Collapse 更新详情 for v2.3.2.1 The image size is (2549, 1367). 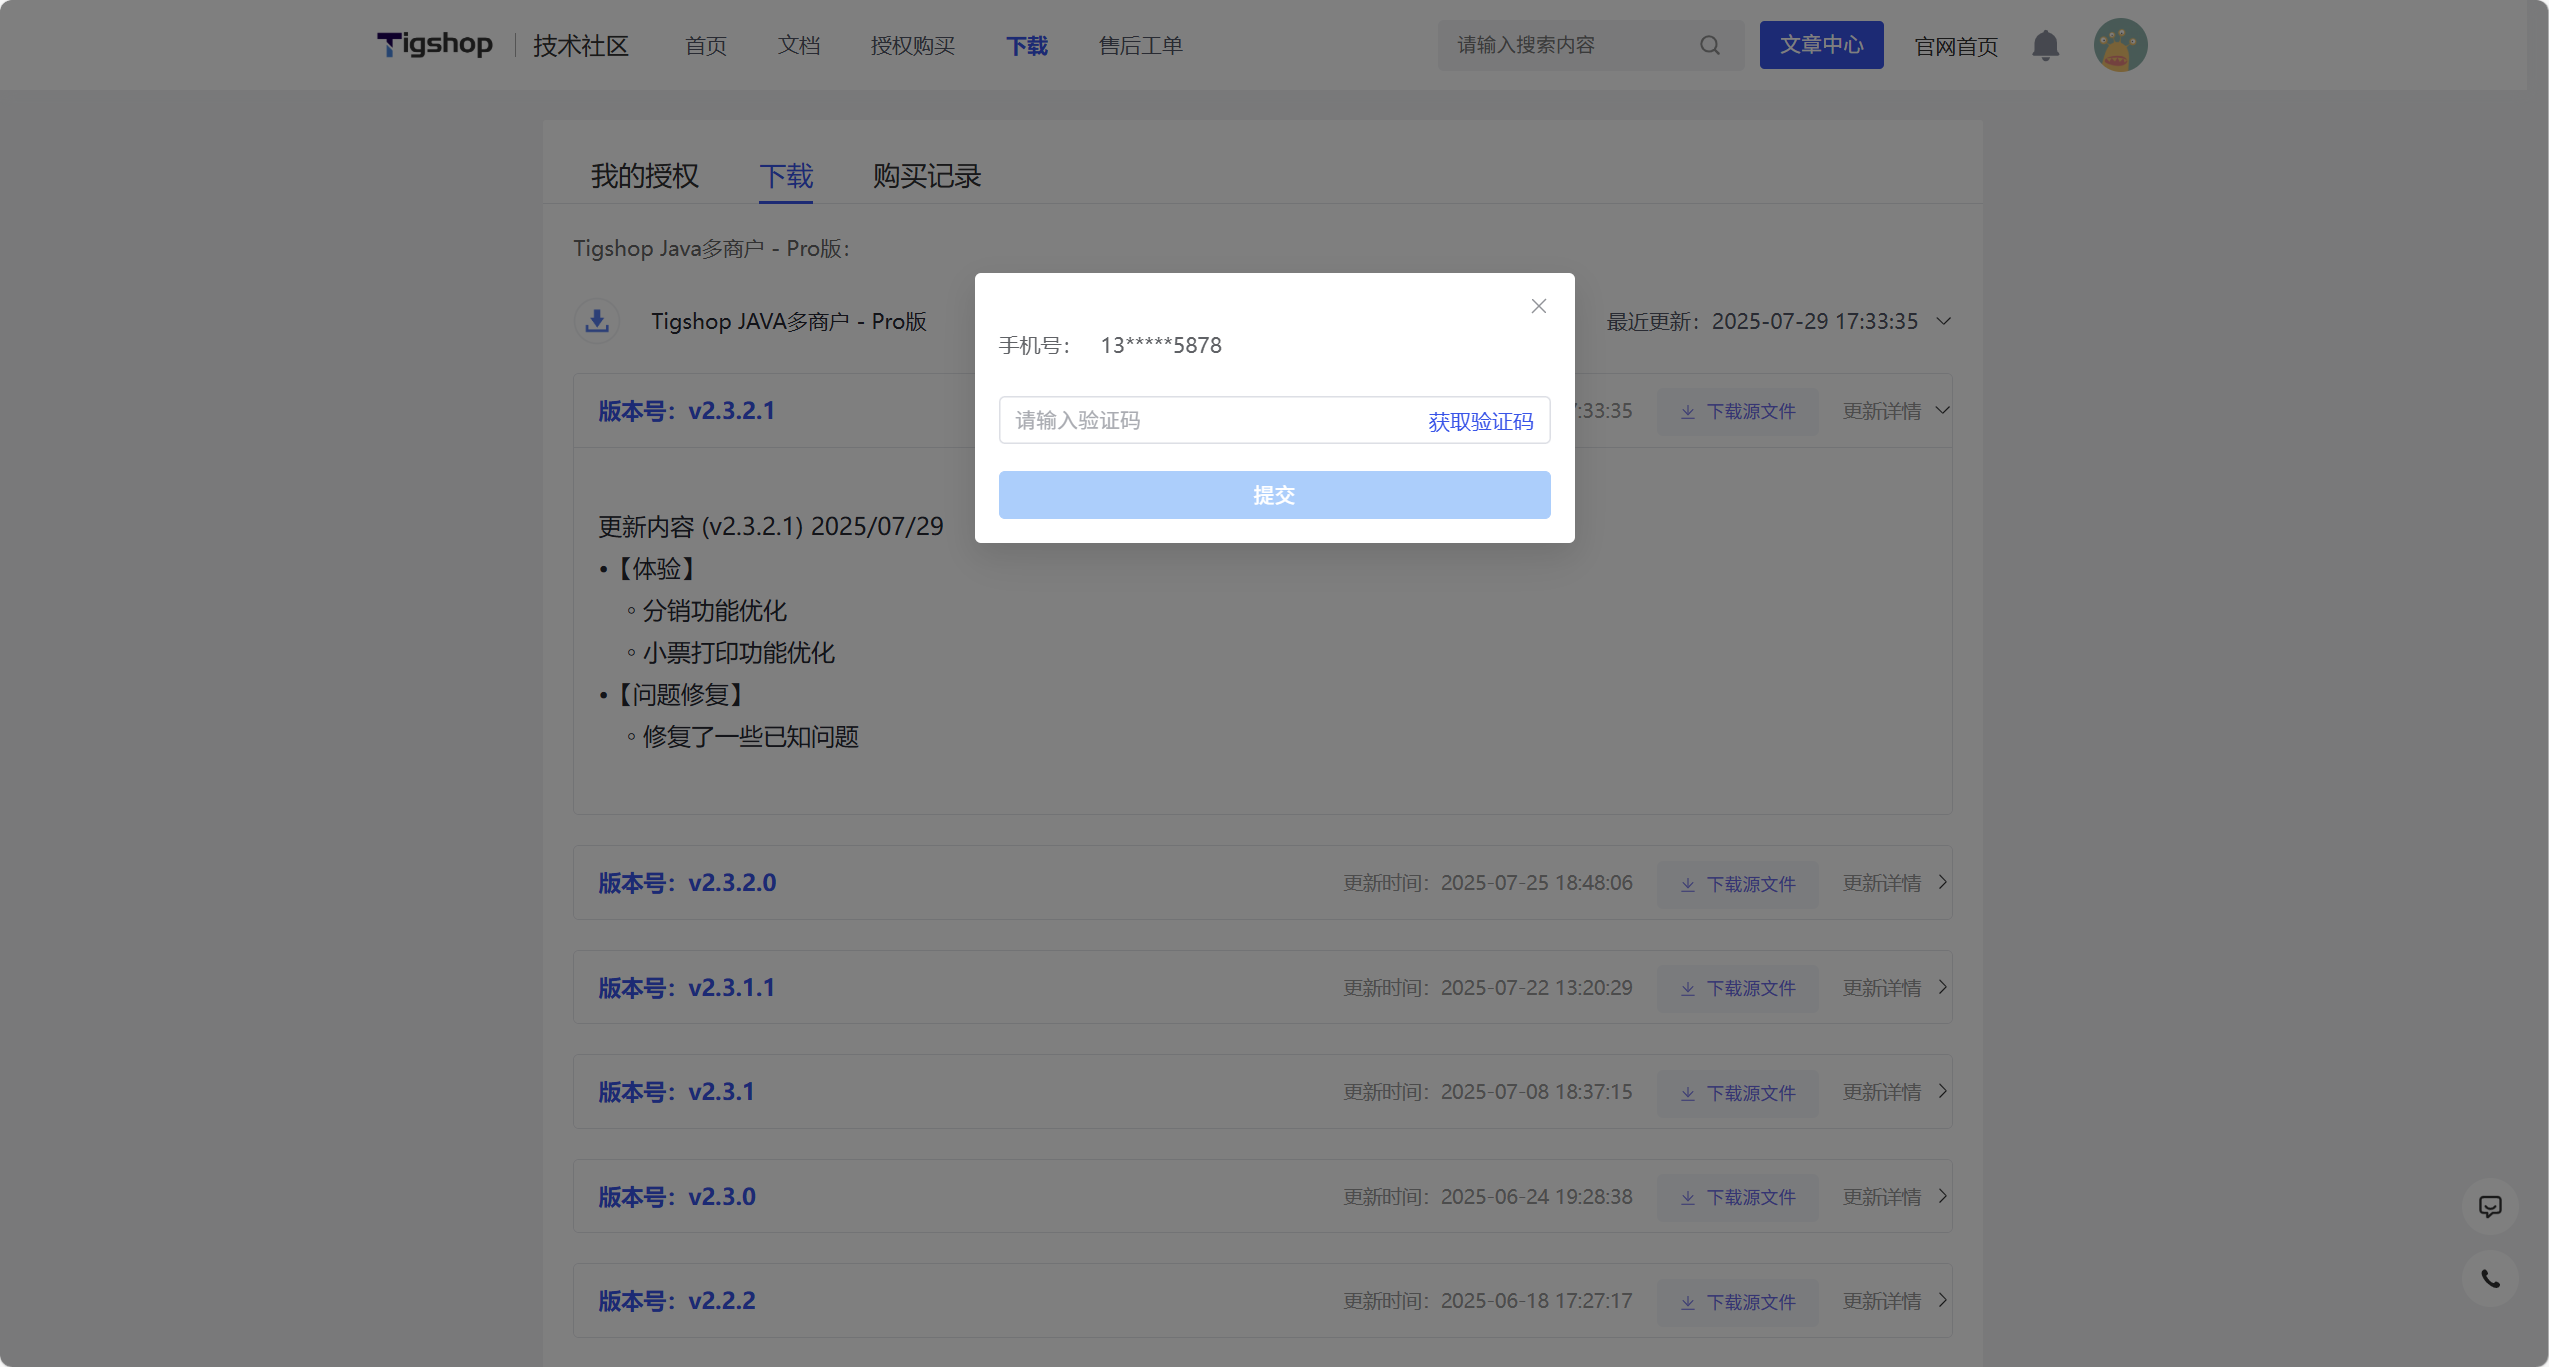(x=1896, y=411)
